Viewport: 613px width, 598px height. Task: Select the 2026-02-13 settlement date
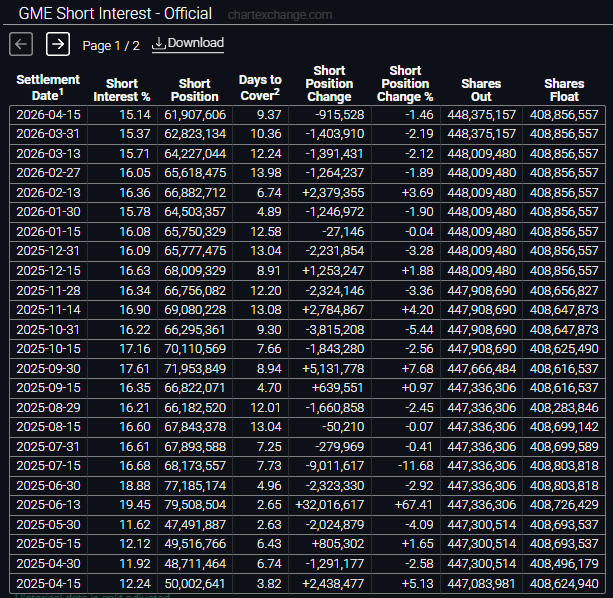[48, 193]
